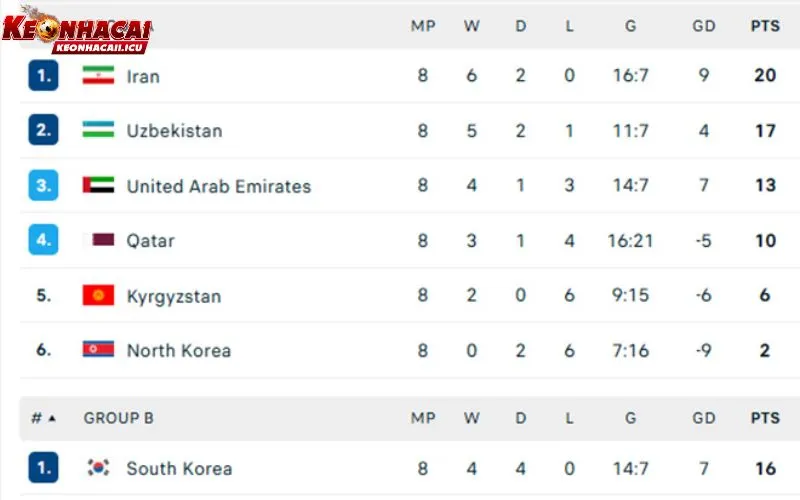Sort Group B by rank arrow
Screen dimensions: 800x500
click(52, 418)
